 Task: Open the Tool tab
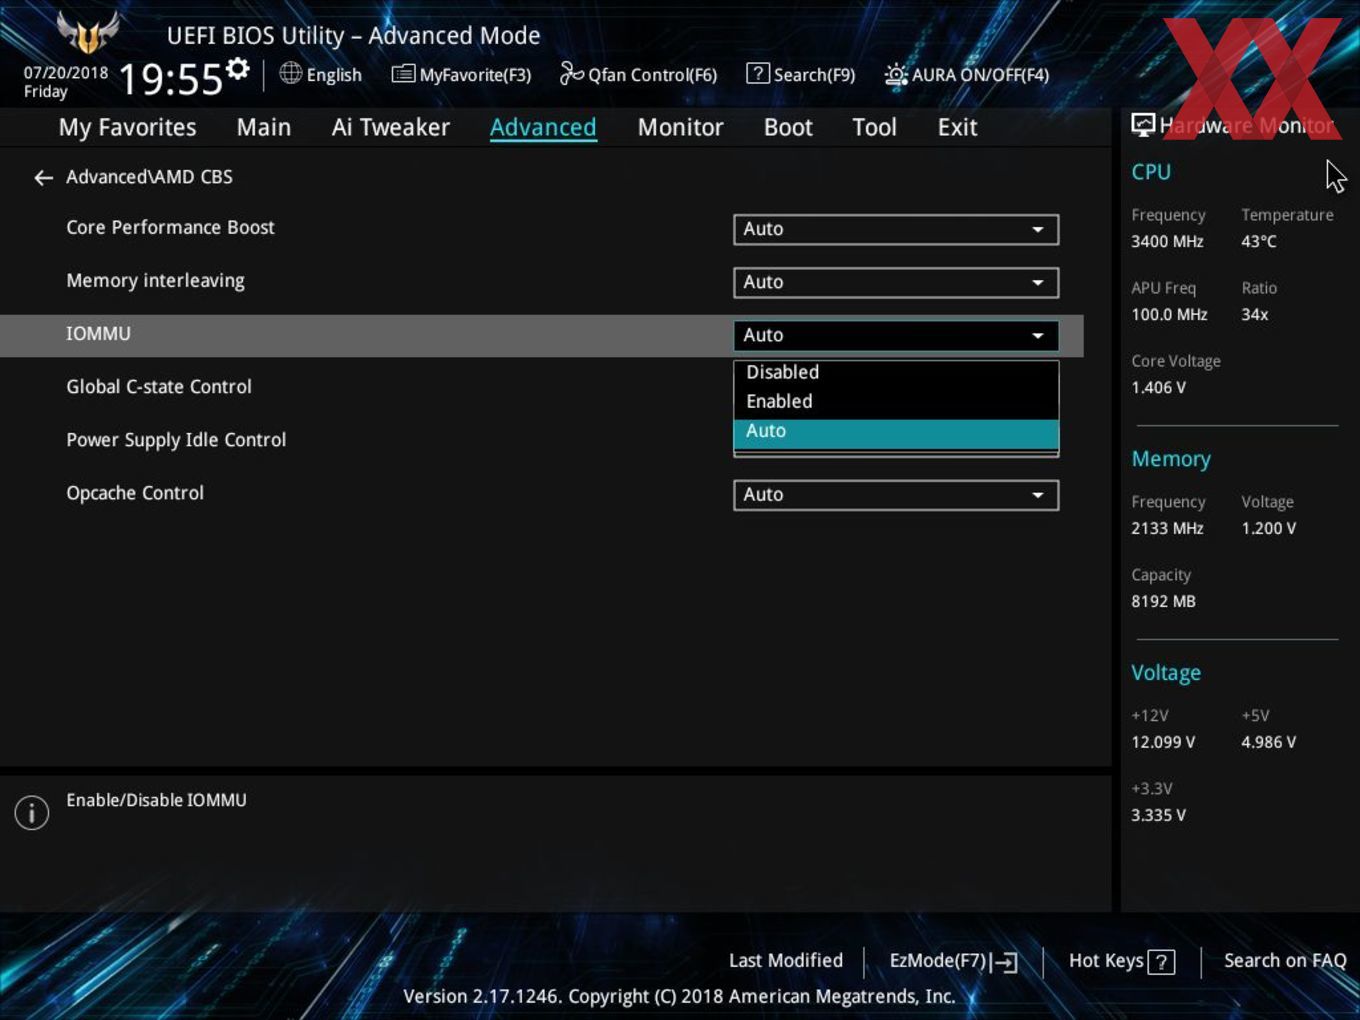tap(875, 127)
